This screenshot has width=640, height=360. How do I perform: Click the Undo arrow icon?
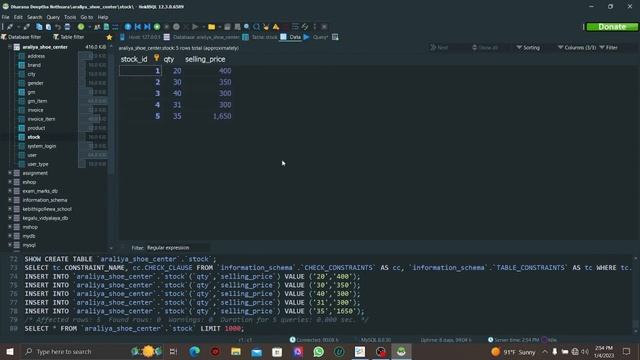pos(58,27)
